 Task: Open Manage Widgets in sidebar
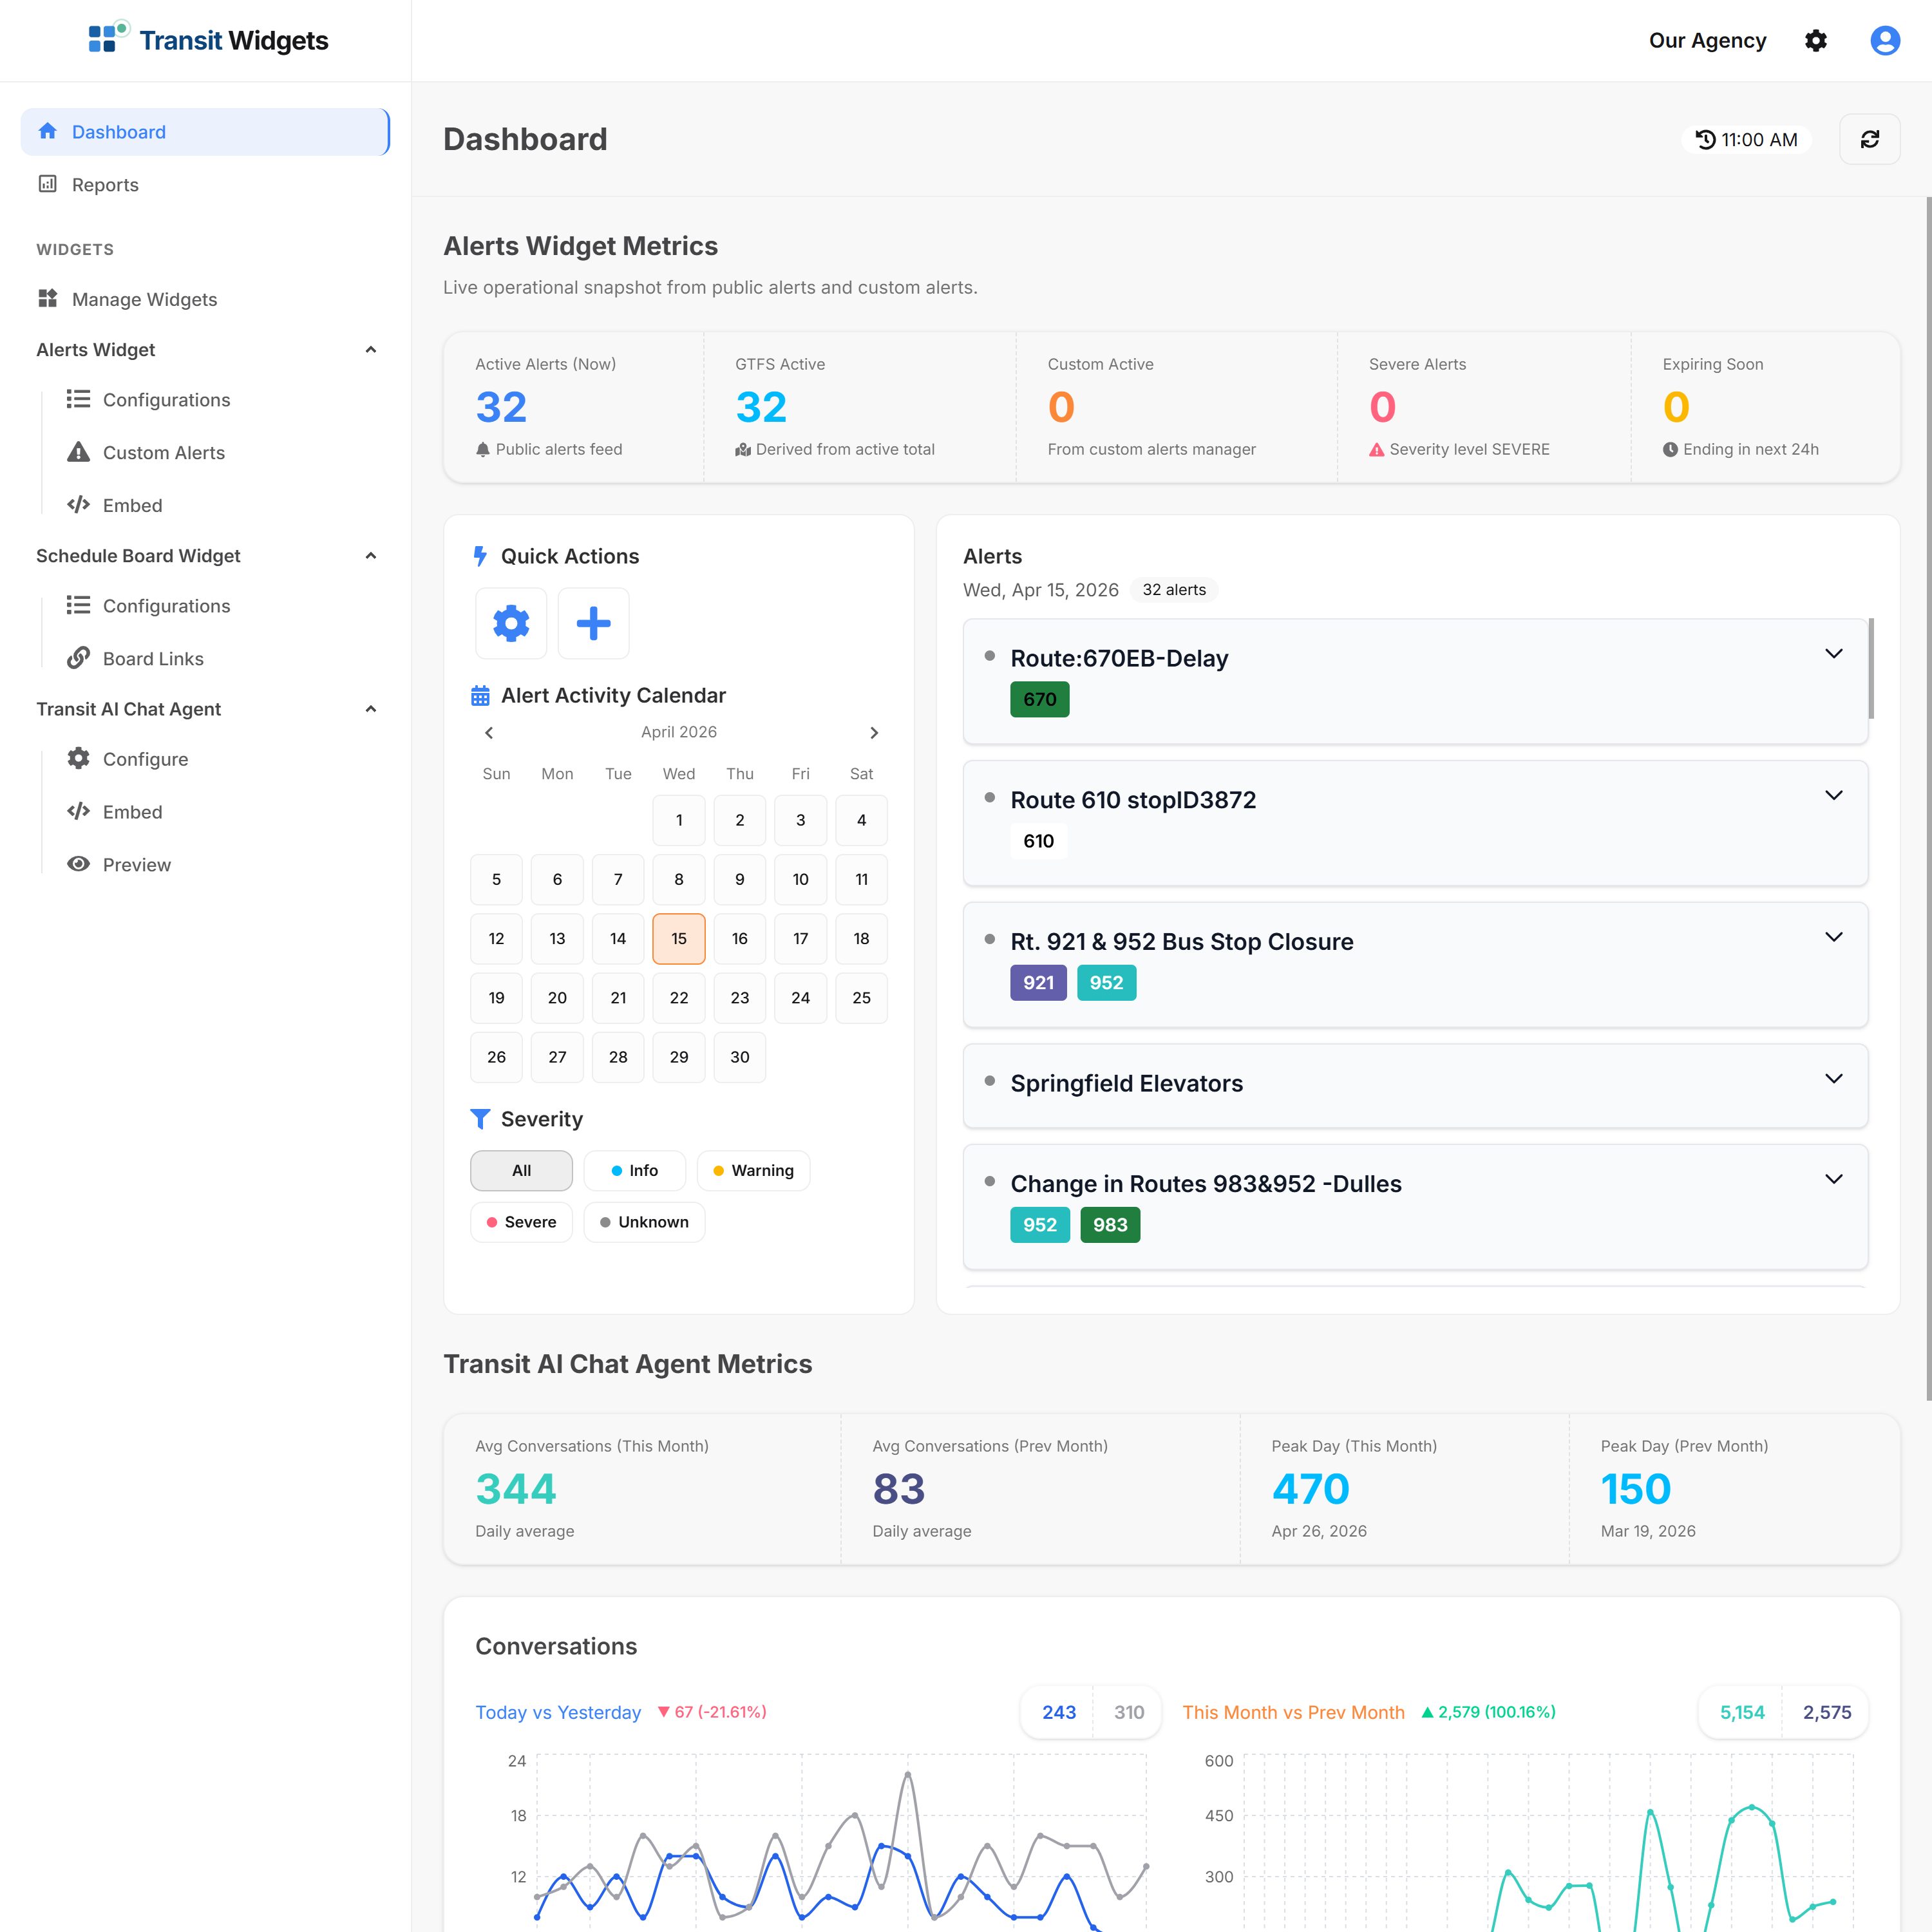(205, 298)
